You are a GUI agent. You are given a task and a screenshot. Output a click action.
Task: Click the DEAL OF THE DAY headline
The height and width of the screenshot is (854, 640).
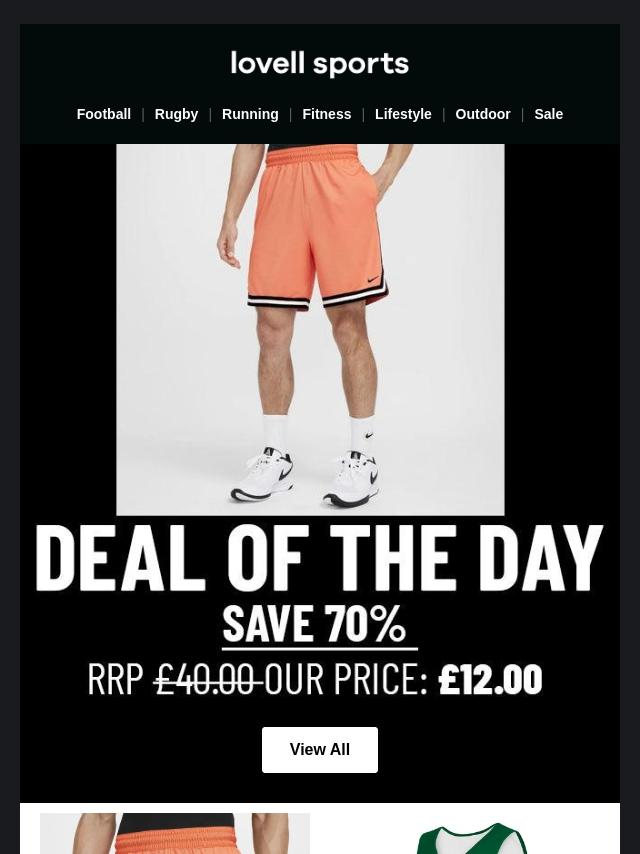320,558
